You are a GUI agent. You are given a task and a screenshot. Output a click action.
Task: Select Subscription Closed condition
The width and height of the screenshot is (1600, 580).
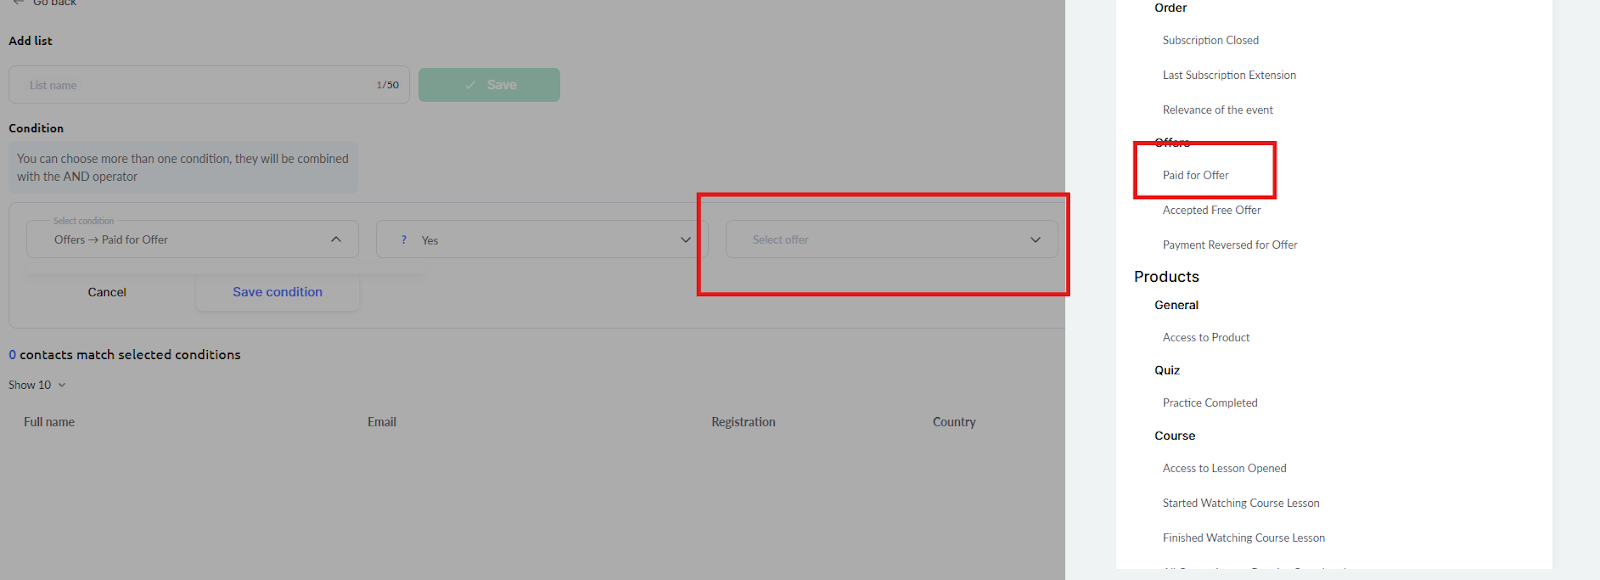(x=1211, y=40)
